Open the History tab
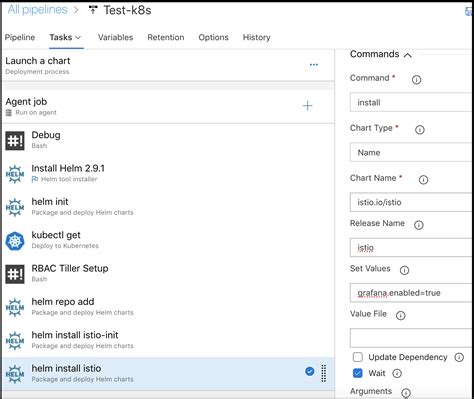 coord(256,37)
